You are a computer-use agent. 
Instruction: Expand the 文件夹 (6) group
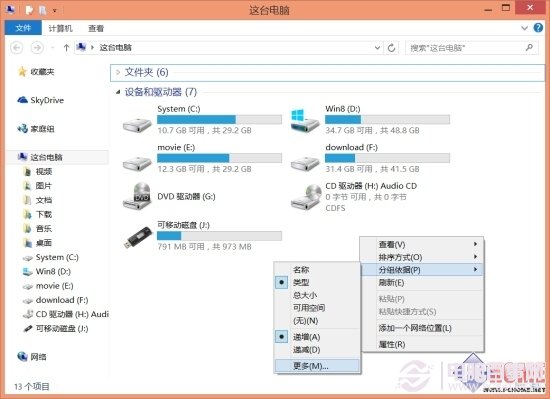coord(118,73)
